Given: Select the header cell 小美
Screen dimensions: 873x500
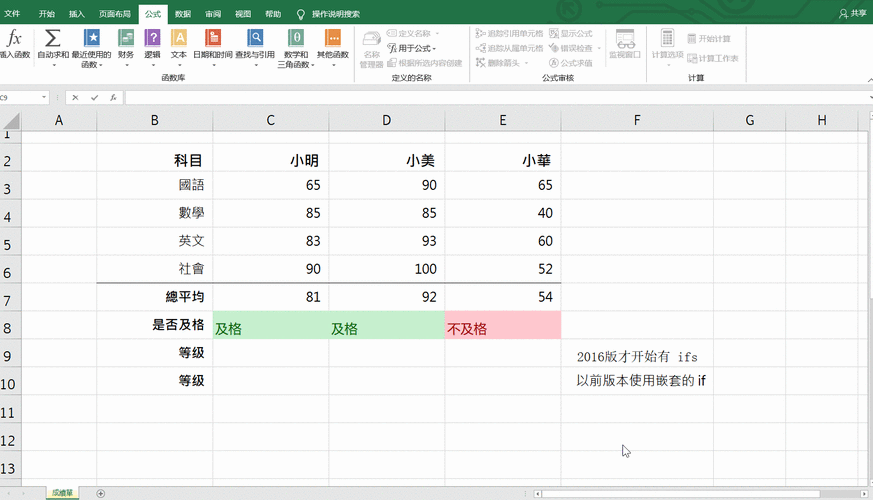Looking at the screenshot, I should 386,158.
